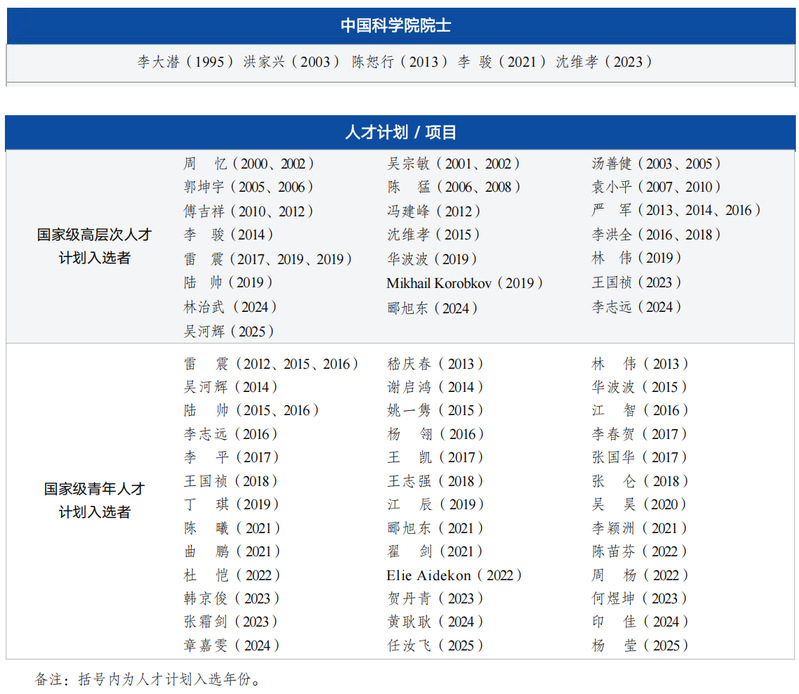The image size is (799, 694).
Task: Select 汤善健（2003、2005）entry
Action: pyautogui.click(x=656, y=163)
